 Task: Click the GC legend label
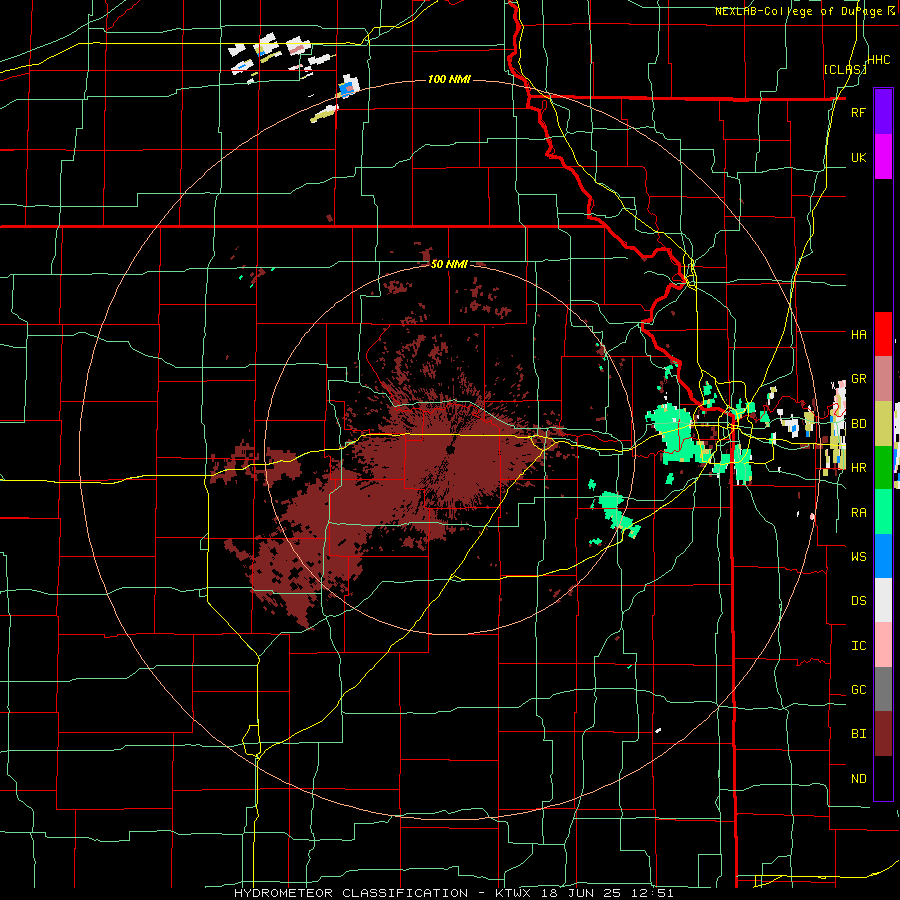(858, 689)
